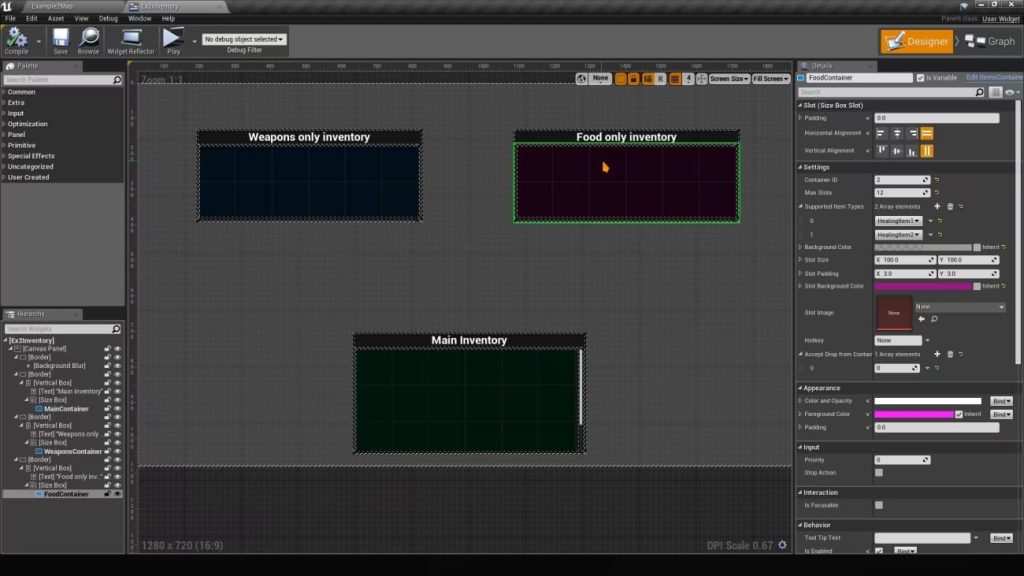Viewport: 1024px width, 576px height.
Task: Open the Asset menu
Action: [56, 18]
